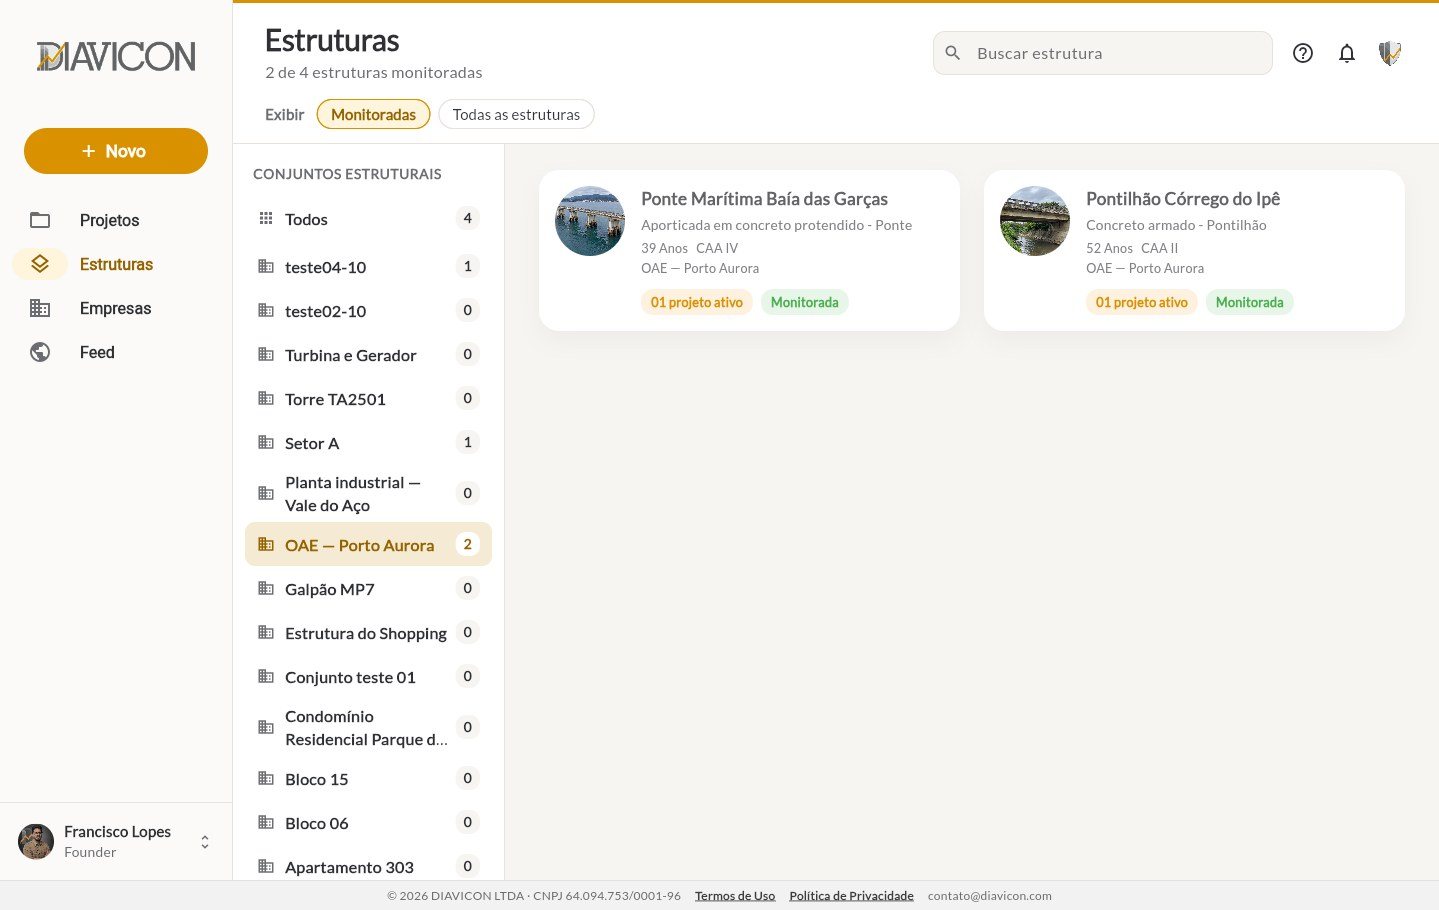Go to Projetos via folder icon
The width and height of the screenshot is (1439, 910).
point(40,220)
